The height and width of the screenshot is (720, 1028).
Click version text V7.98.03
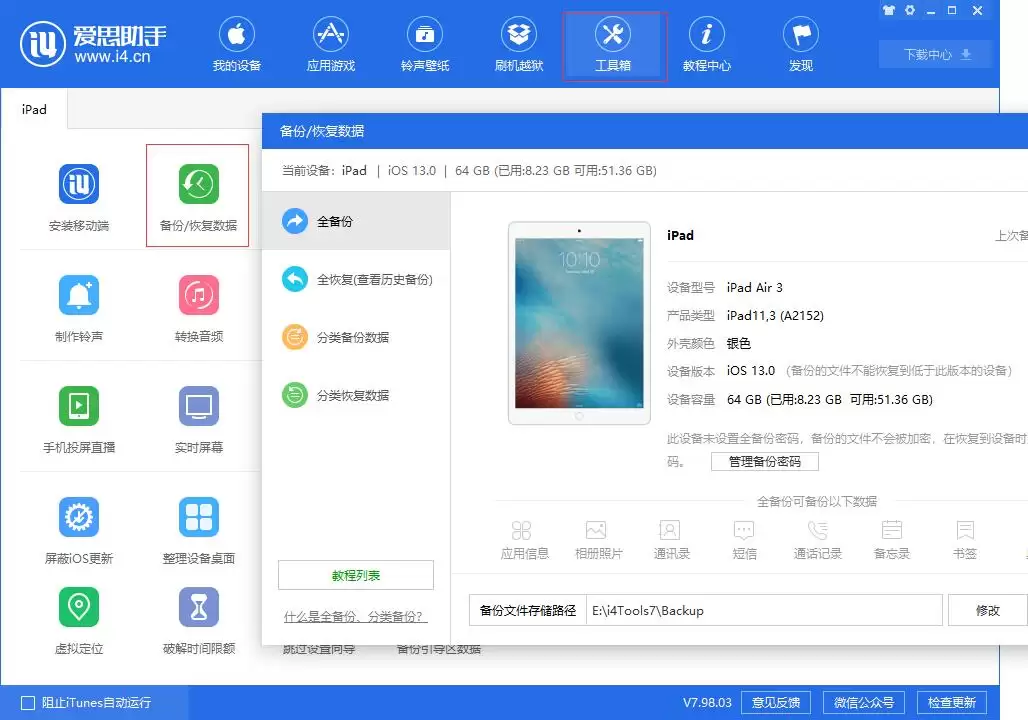[x=707, y=703]
